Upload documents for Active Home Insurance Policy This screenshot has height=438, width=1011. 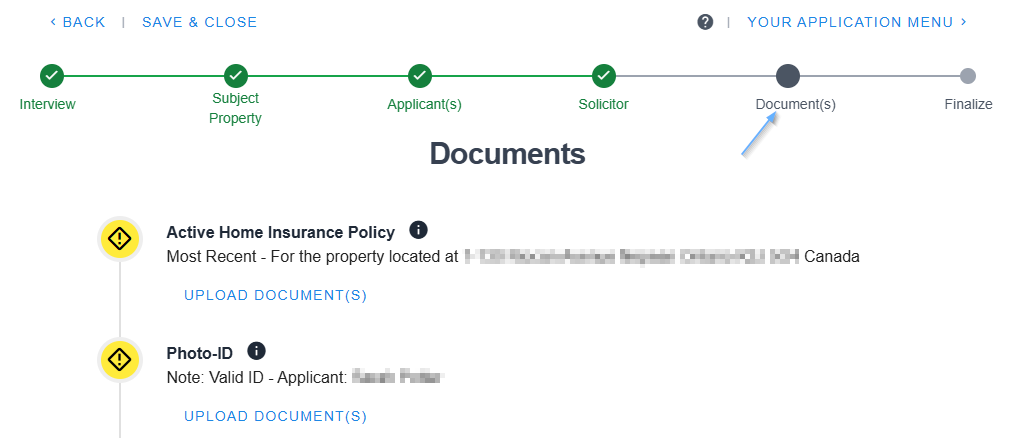(x=276, y=295)
